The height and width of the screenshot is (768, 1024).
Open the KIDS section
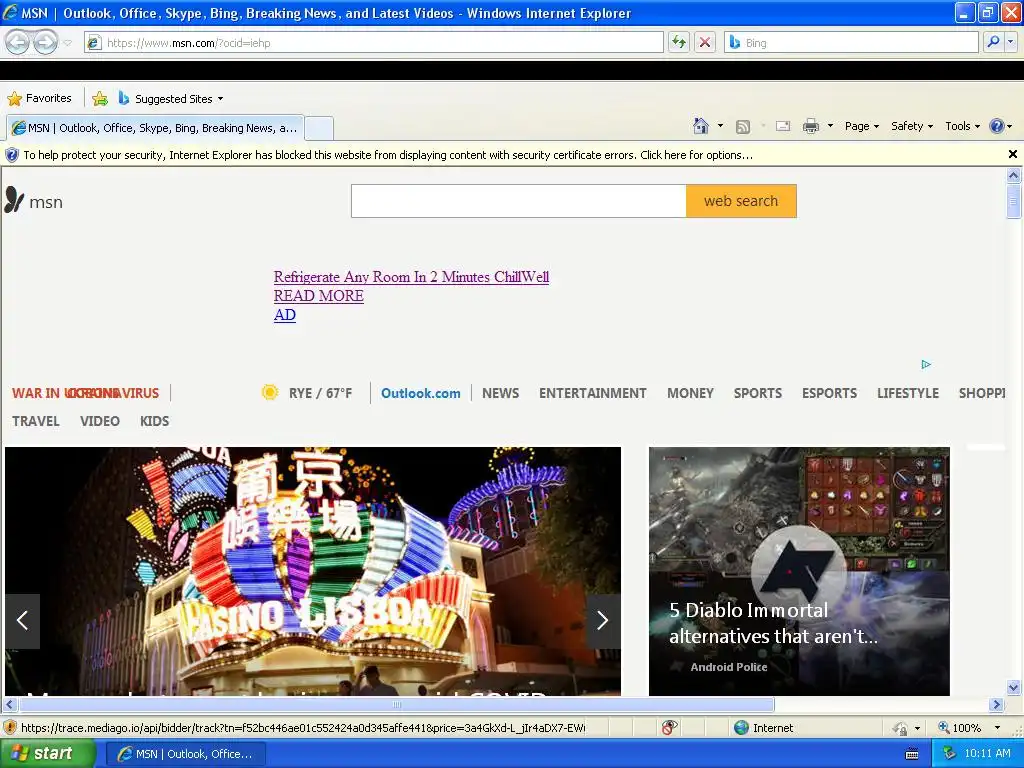[x=155, y=421]
